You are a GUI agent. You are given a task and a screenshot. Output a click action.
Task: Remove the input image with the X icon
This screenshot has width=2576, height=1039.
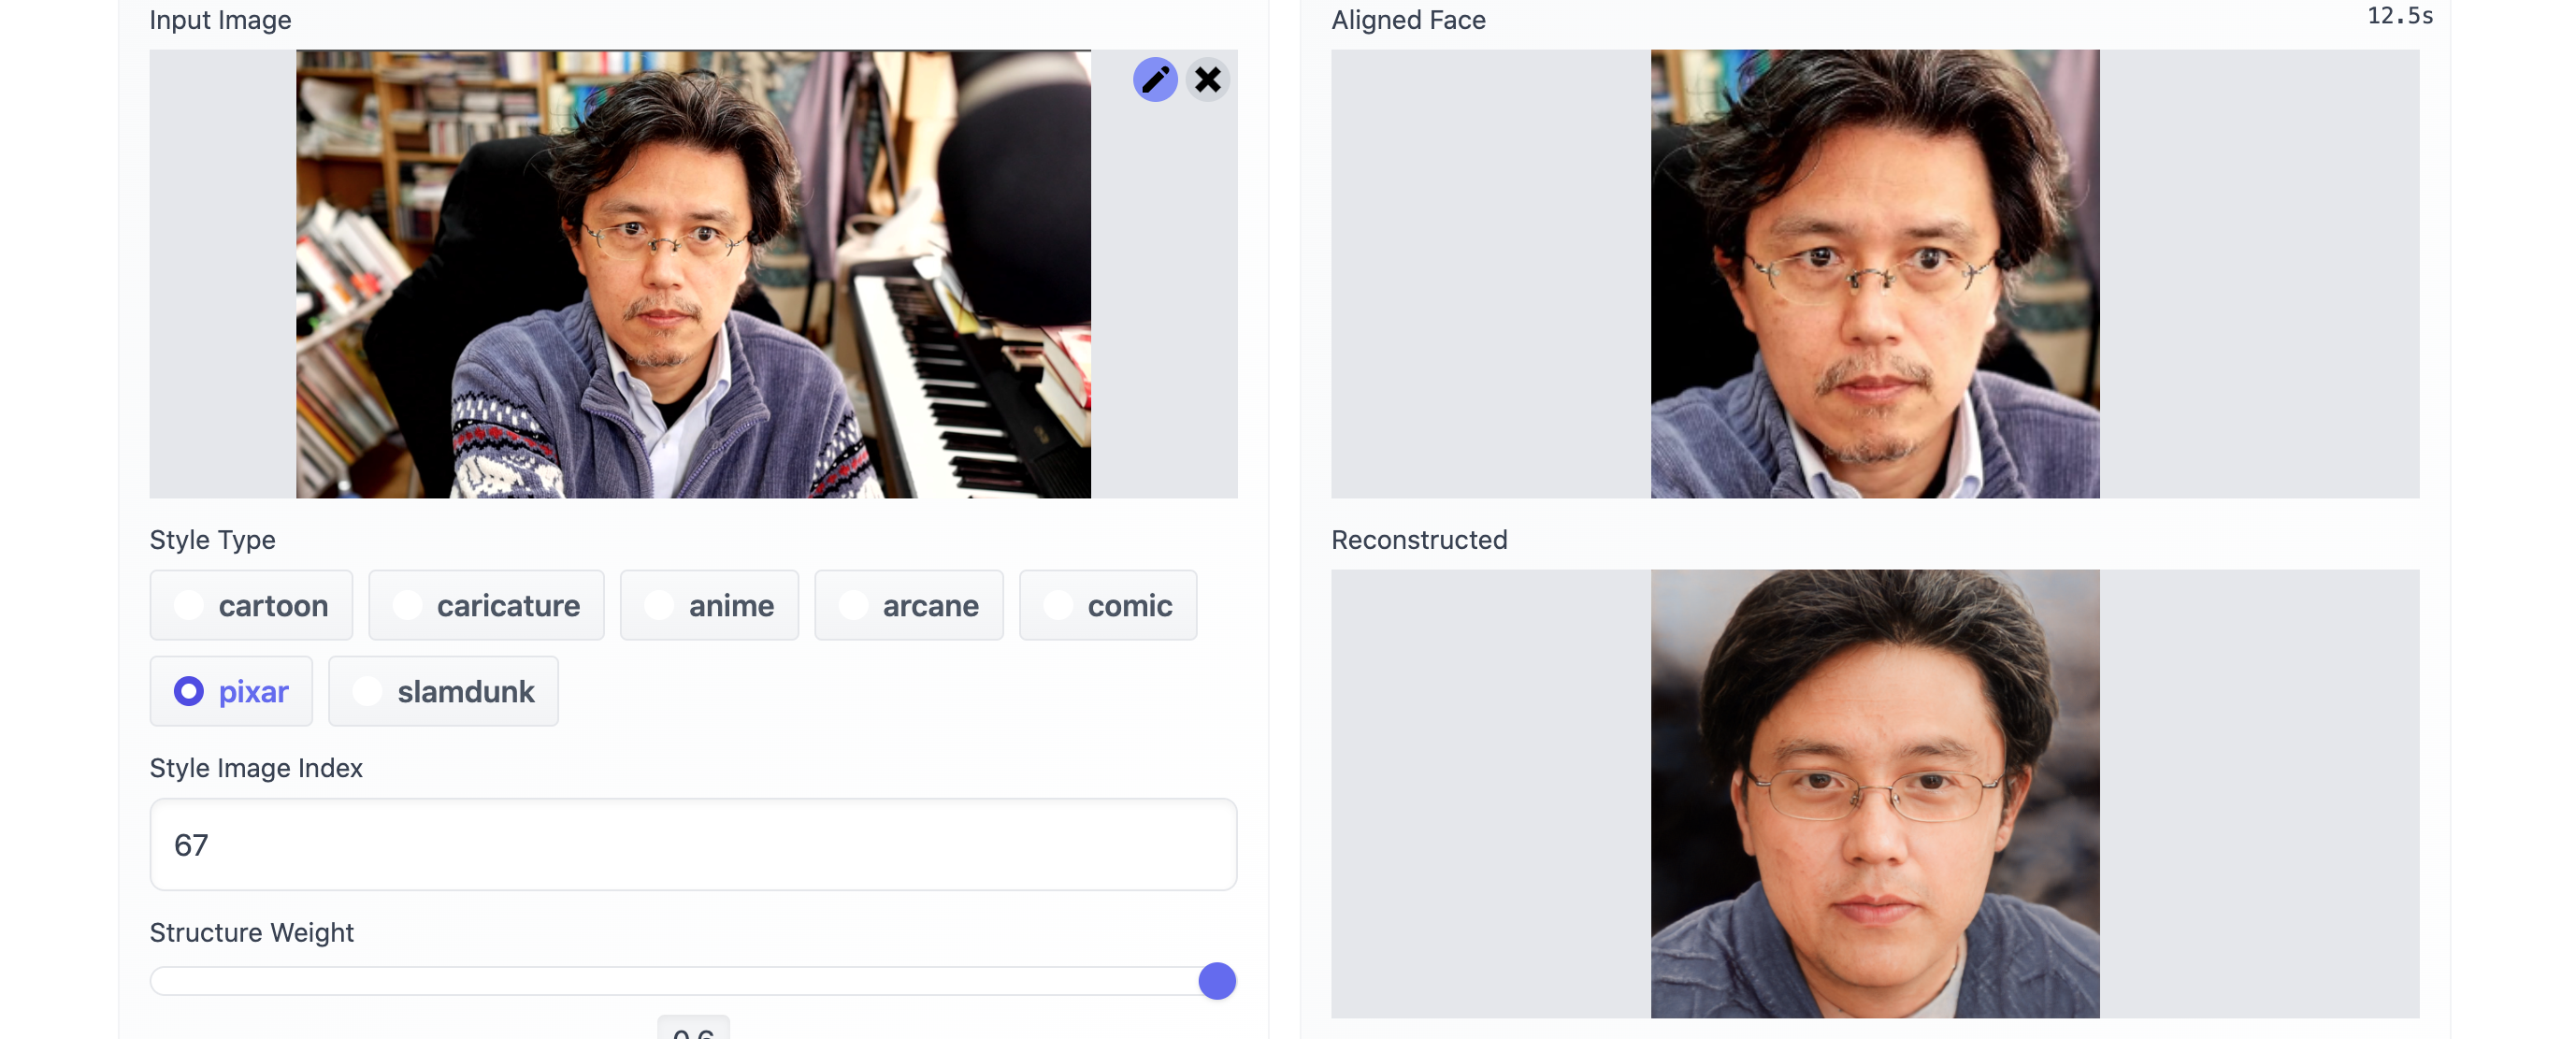click(1208, 79)
